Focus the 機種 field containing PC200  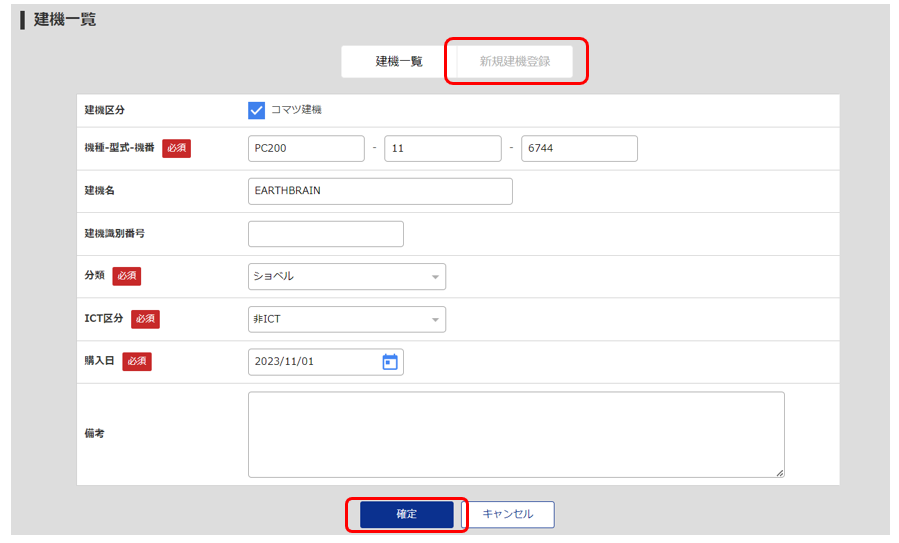pos(306,149)
